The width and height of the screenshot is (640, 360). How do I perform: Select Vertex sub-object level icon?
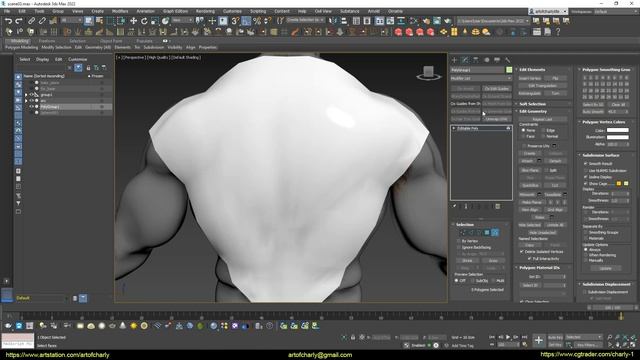[462, 233]
